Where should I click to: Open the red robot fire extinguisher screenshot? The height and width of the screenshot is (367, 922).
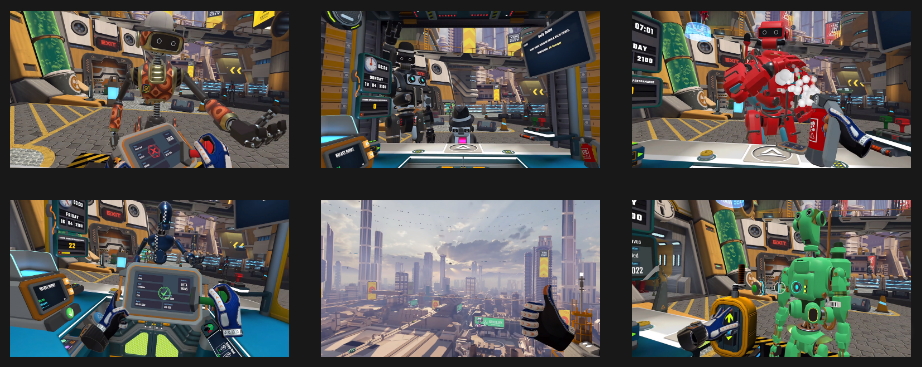point(771,89)
